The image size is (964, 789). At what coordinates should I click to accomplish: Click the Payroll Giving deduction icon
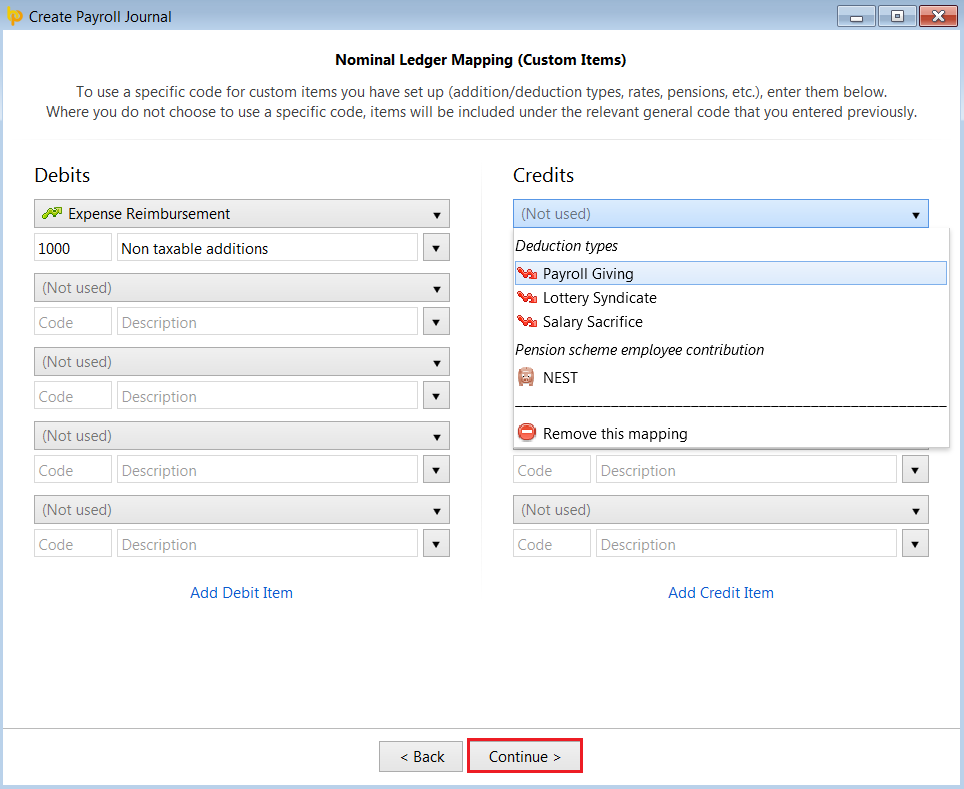point(527,273)
